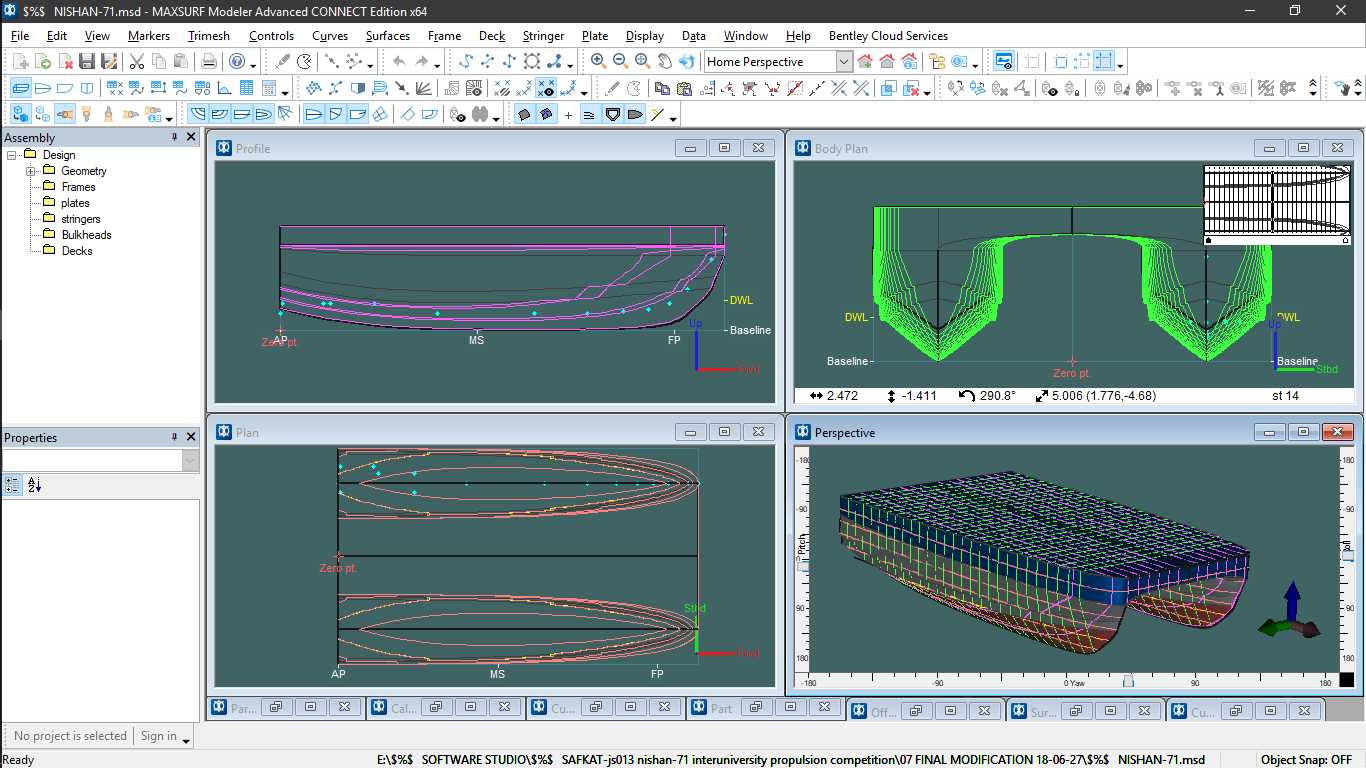Toggle the Assembly panel auto-hide pin
This screenshot has width=1366, height=768.
click(175, 137)
